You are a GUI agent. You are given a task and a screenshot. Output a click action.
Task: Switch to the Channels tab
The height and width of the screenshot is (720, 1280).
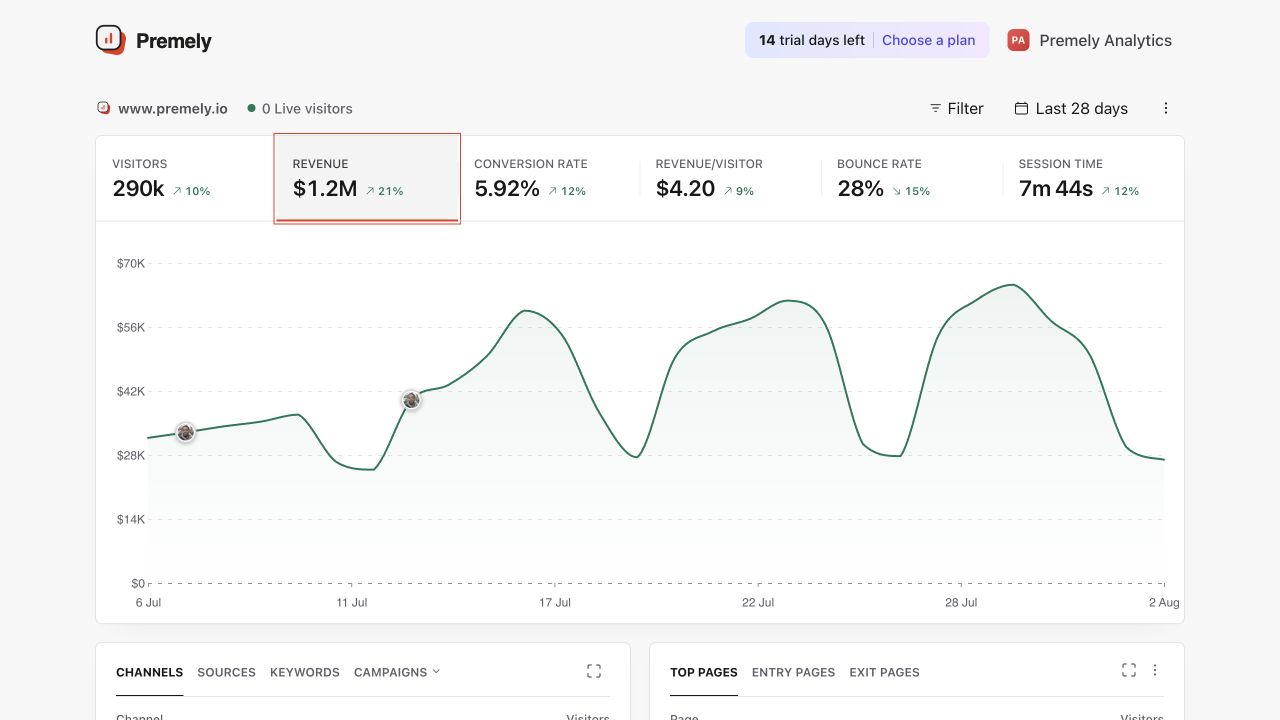(149, 672)
